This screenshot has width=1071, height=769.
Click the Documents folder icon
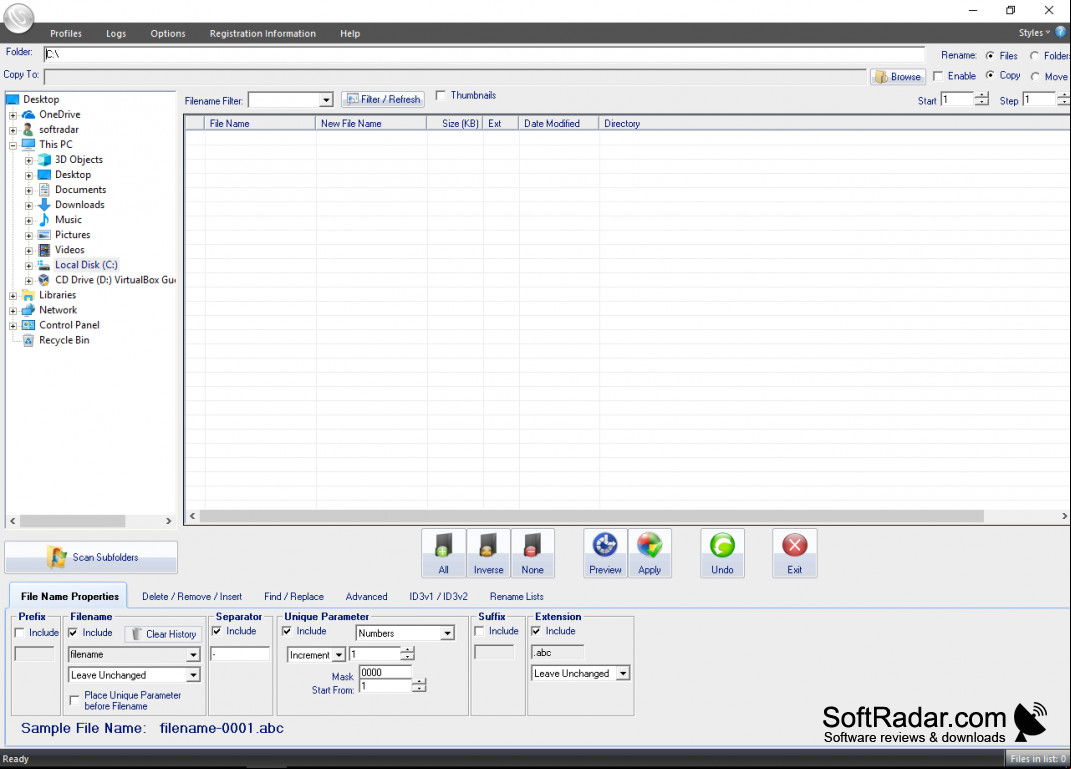click(x=44, y=190)
